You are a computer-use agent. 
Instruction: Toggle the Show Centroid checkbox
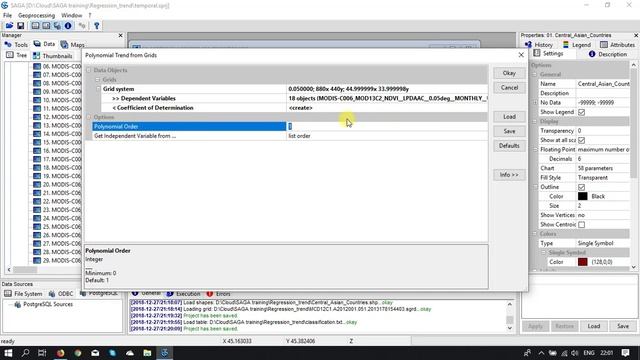point(581,224)
